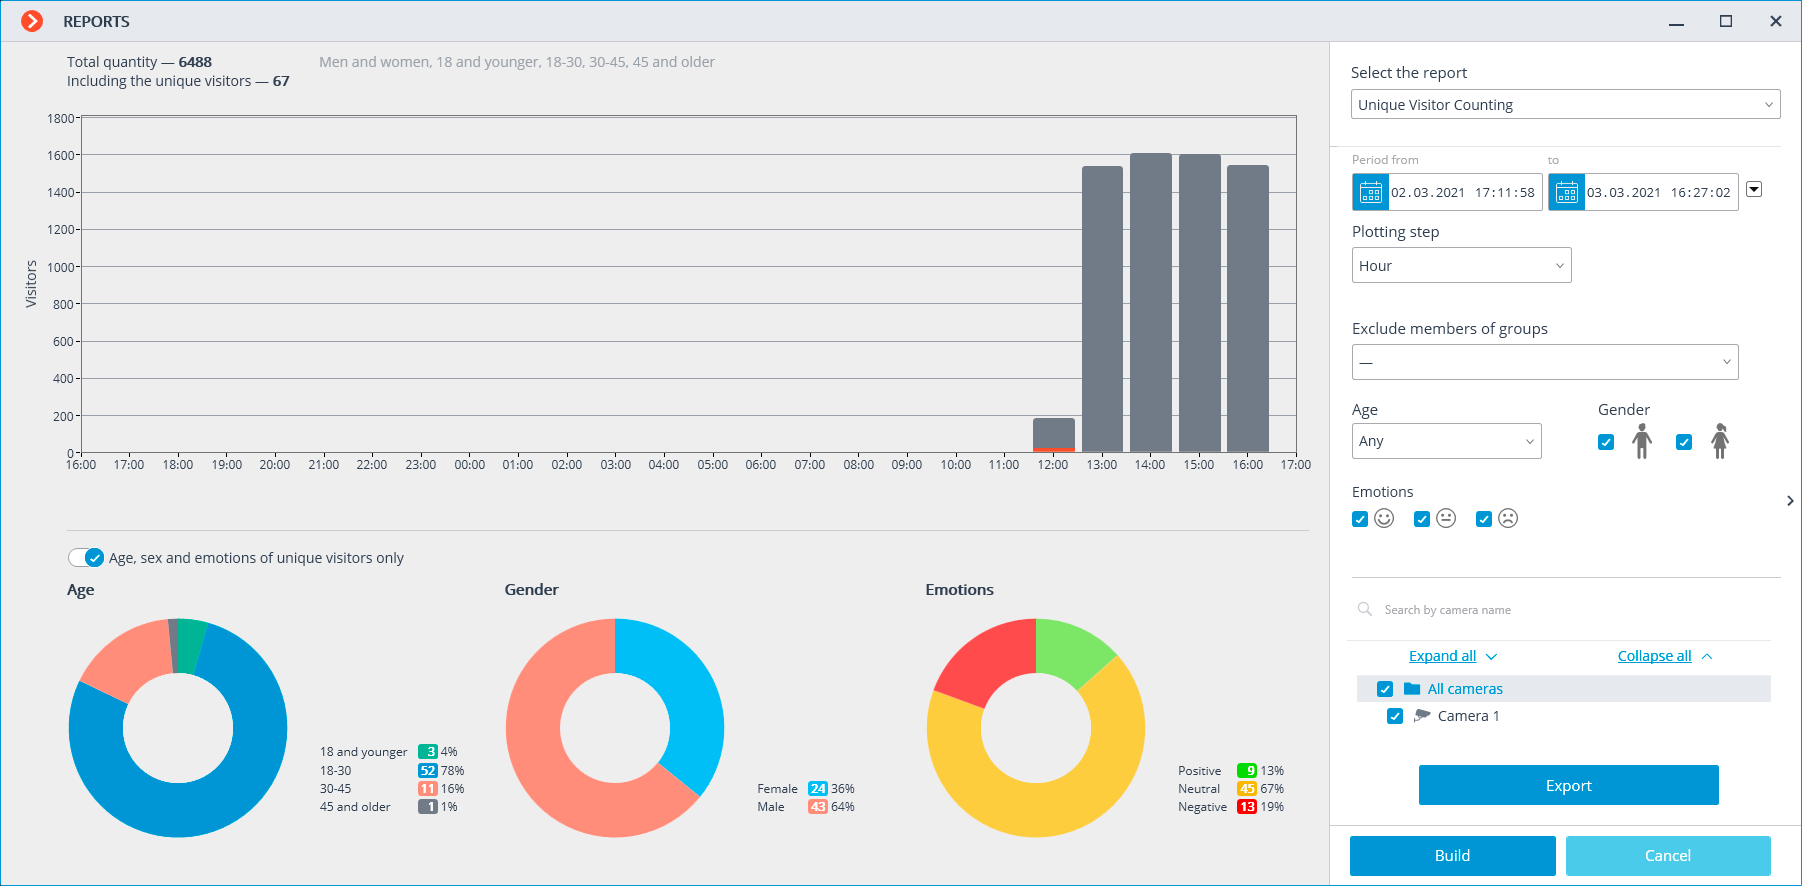Select the All cameras tree row
Screen dimensions: 1802x886
[1563, 688]
